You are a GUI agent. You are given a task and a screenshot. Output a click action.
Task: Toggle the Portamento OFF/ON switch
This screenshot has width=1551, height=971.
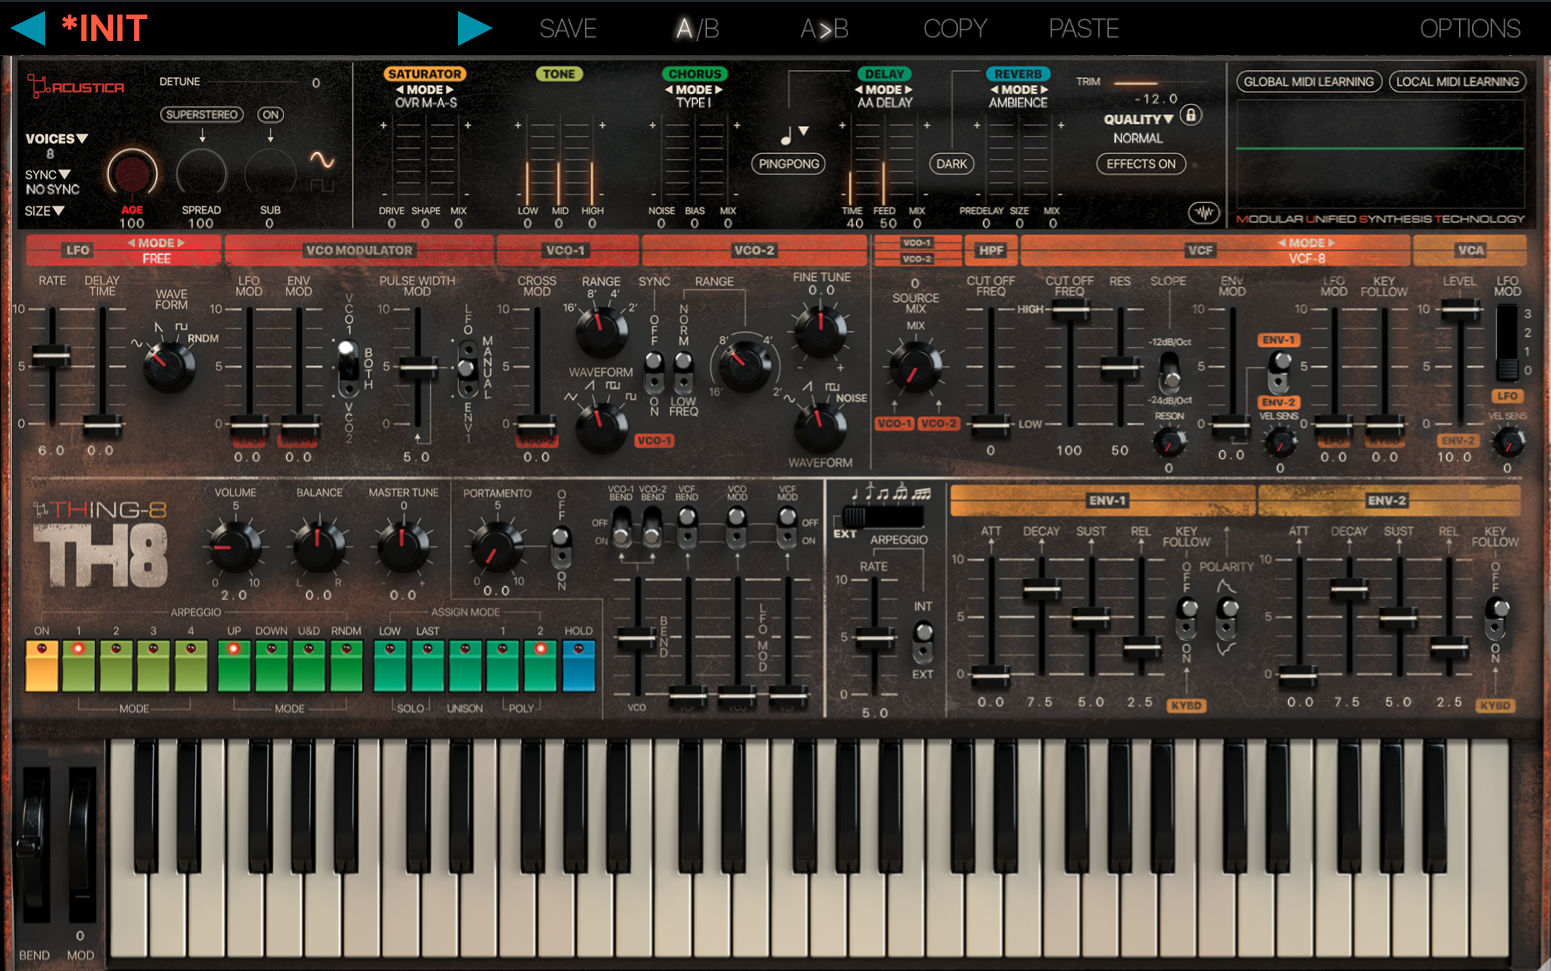[x=561, y=545]
